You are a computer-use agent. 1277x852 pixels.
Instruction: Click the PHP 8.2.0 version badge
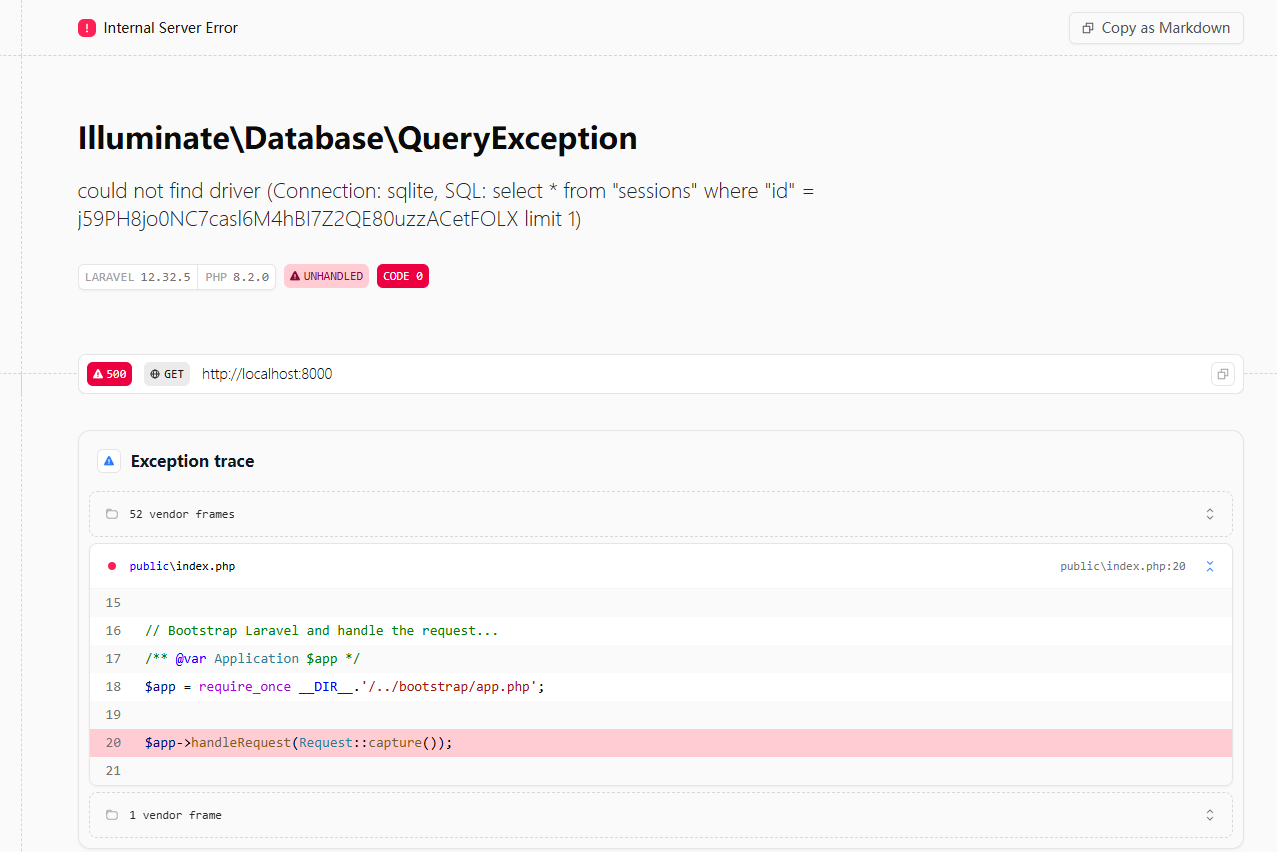[x=237, y=277]
